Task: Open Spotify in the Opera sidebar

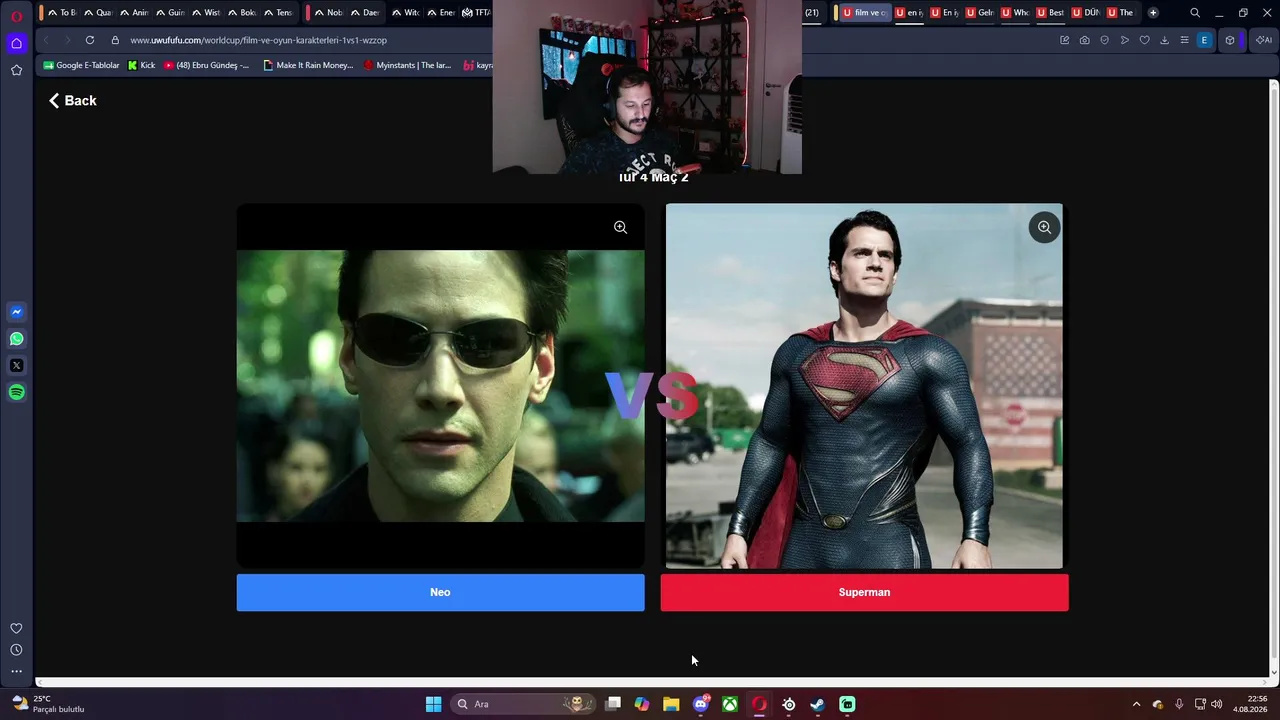Action: coord(17,392)
